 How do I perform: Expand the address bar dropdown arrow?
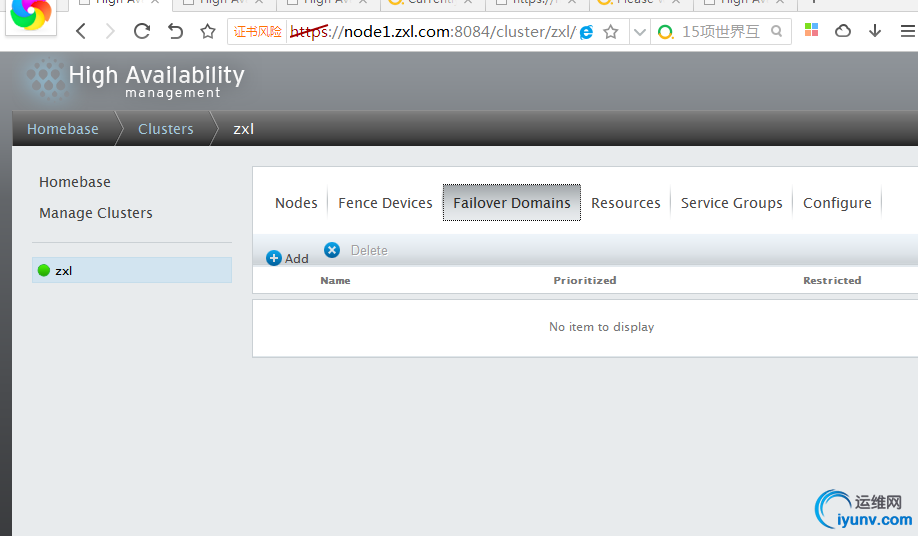(640, 32)
